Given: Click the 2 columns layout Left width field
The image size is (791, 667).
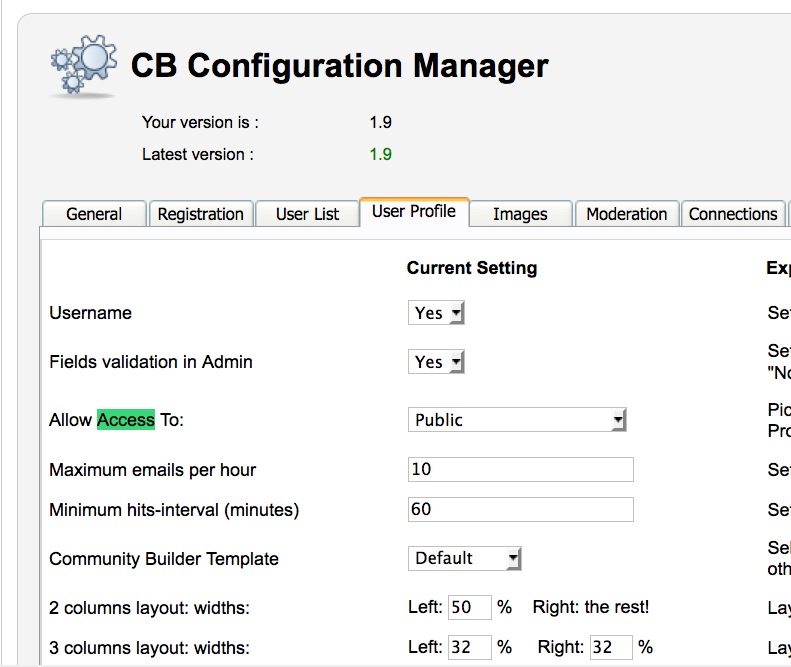Looking at the screenshot, I should (x=470, y=607).
